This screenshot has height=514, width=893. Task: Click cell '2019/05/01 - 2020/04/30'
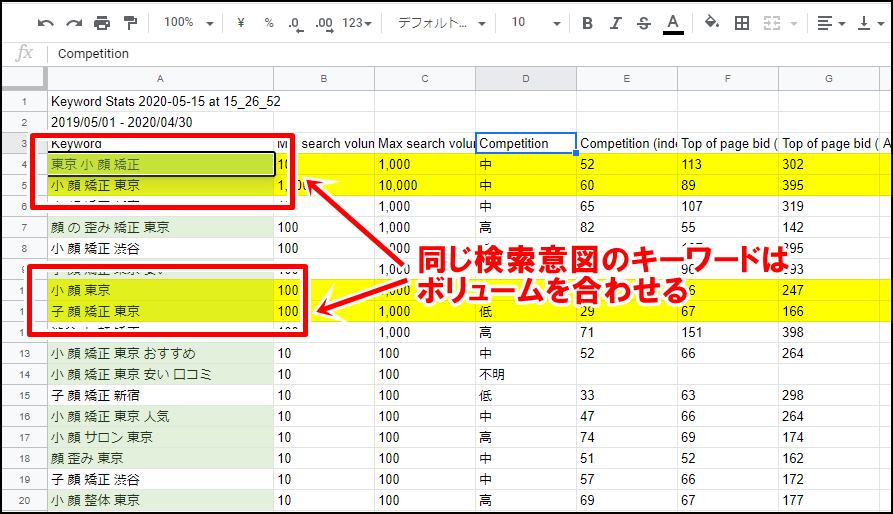[160, 122]
